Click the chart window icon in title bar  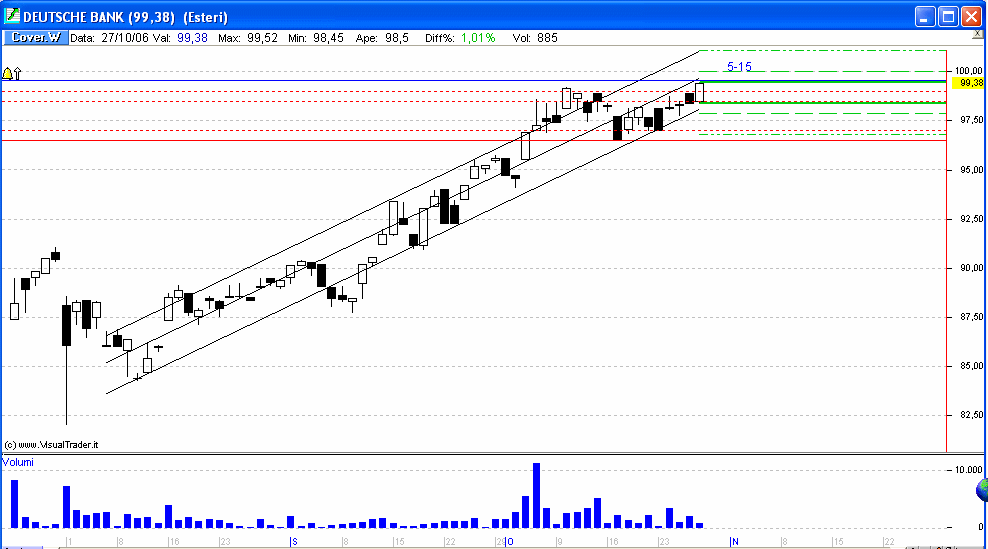click(11, 16)
